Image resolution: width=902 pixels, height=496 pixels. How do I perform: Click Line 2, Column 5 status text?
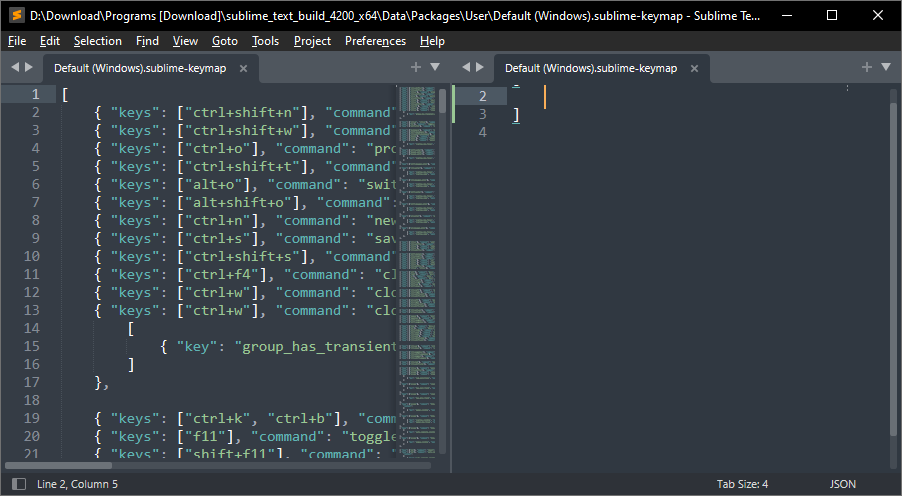tap(77, 484)
